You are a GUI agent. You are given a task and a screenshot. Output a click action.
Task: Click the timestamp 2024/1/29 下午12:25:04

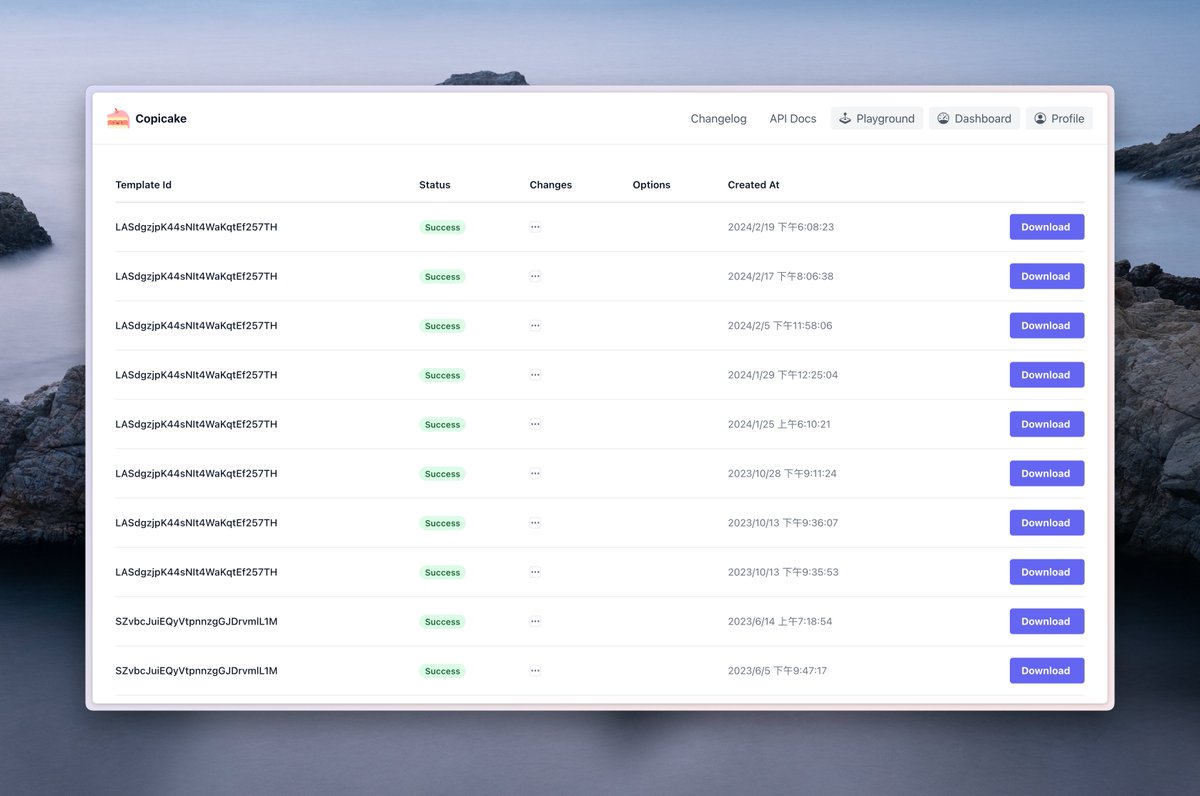pos(783,375)
